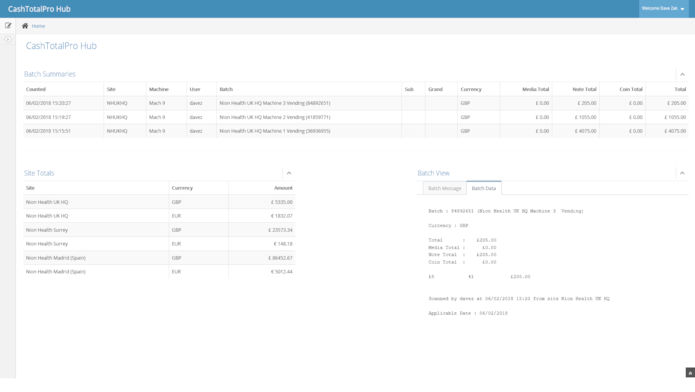Click the Site Totals heading
Viewport: 695px width, 392px height.
click(x=39, y=173)
